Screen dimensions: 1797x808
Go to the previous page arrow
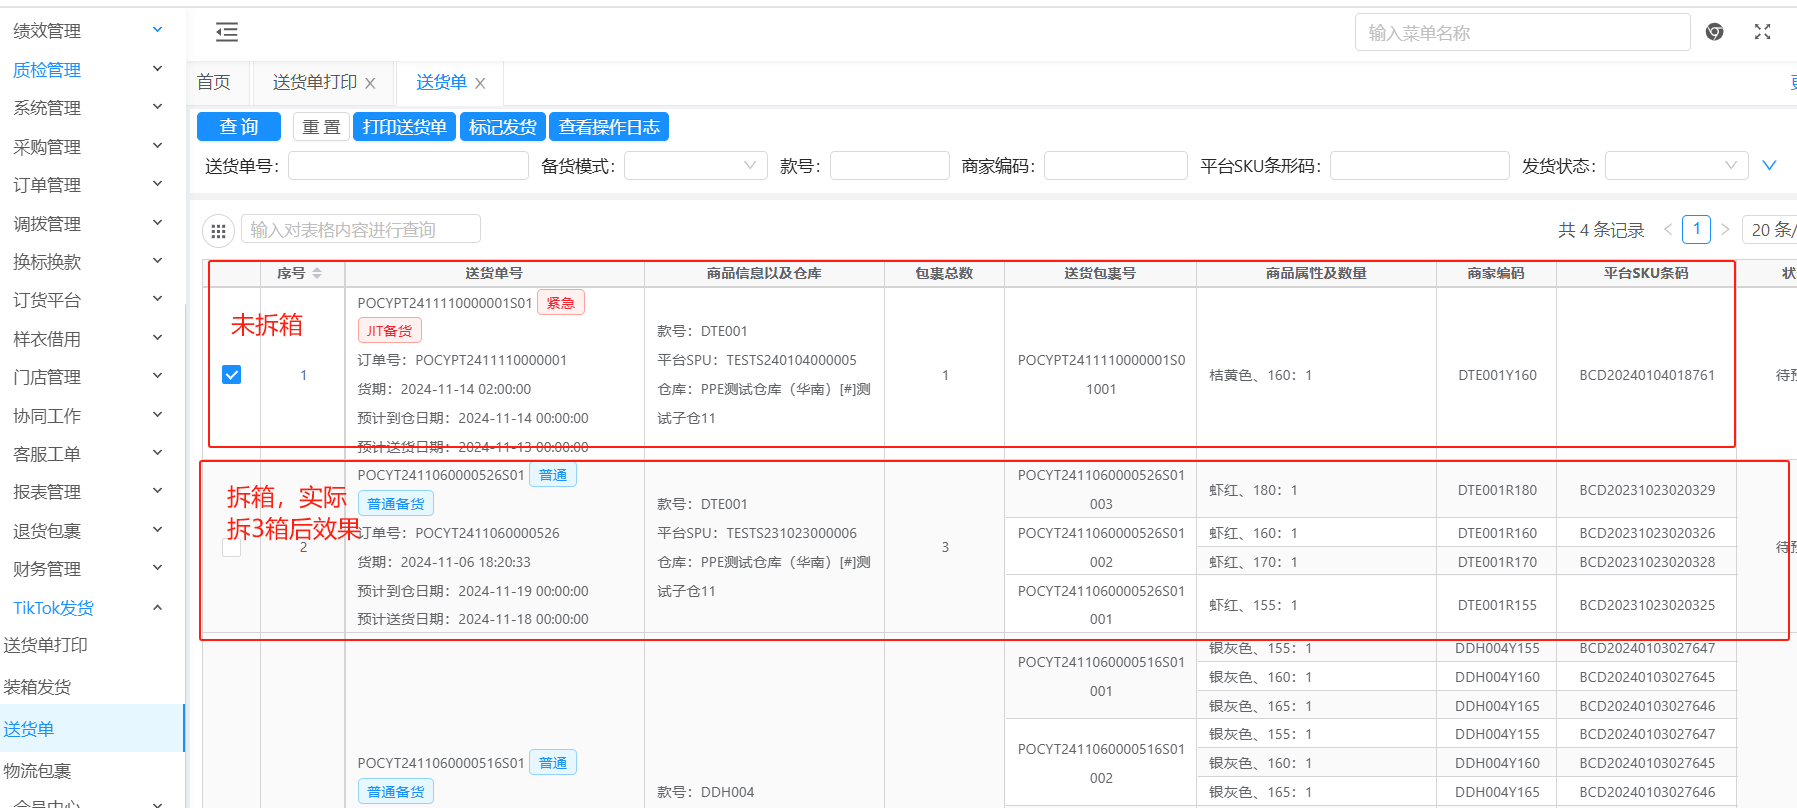click(x=1667, y=230)
